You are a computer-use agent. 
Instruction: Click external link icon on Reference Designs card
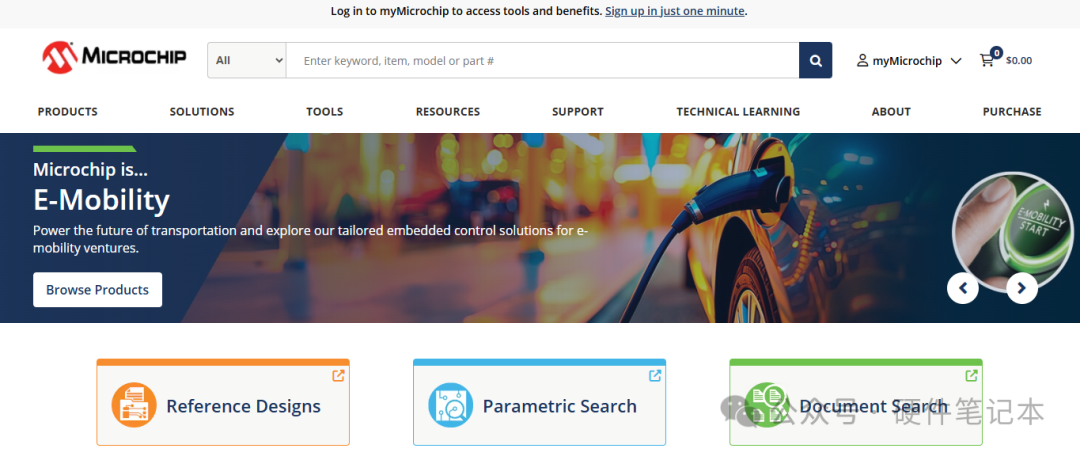pyautogui.click(x=338, y=376)
